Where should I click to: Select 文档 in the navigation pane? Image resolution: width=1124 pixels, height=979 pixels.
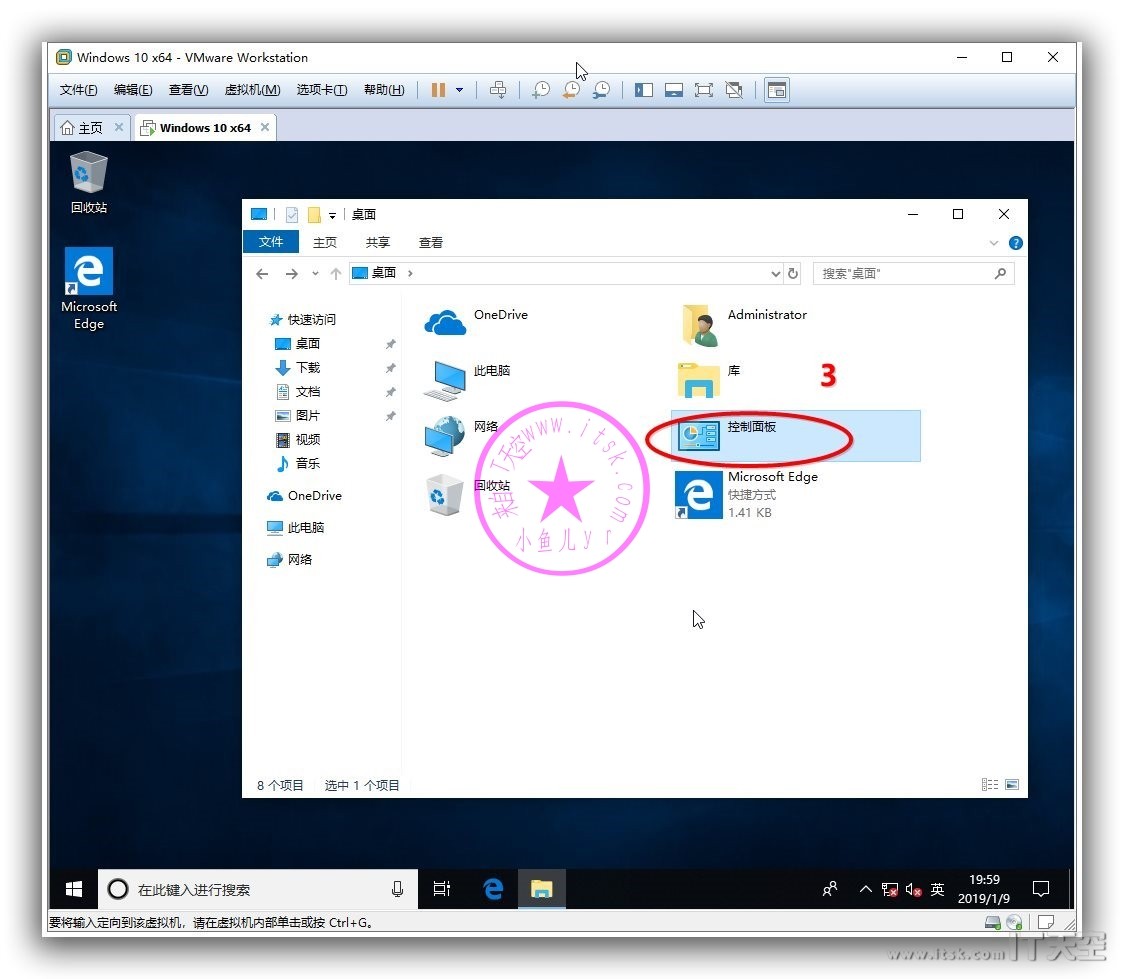(x=298, y=391)
